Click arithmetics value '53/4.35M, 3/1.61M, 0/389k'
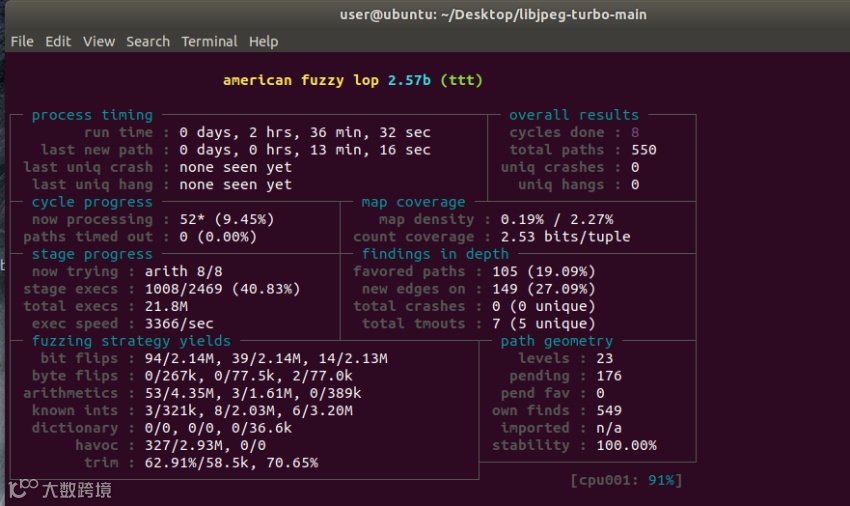 point(253,393)
